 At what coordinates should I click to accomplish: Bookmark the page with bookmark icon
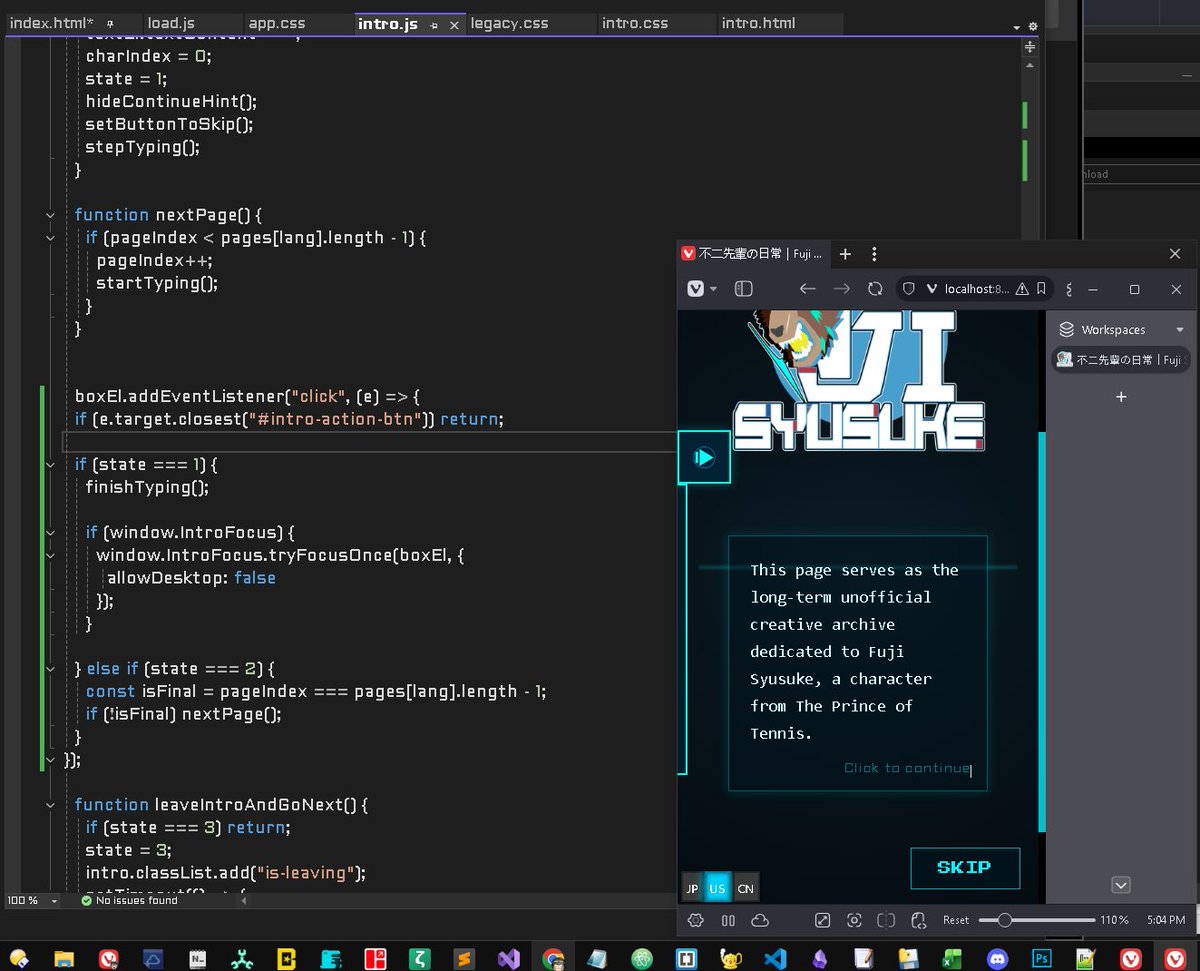(x=1041, y=288)
